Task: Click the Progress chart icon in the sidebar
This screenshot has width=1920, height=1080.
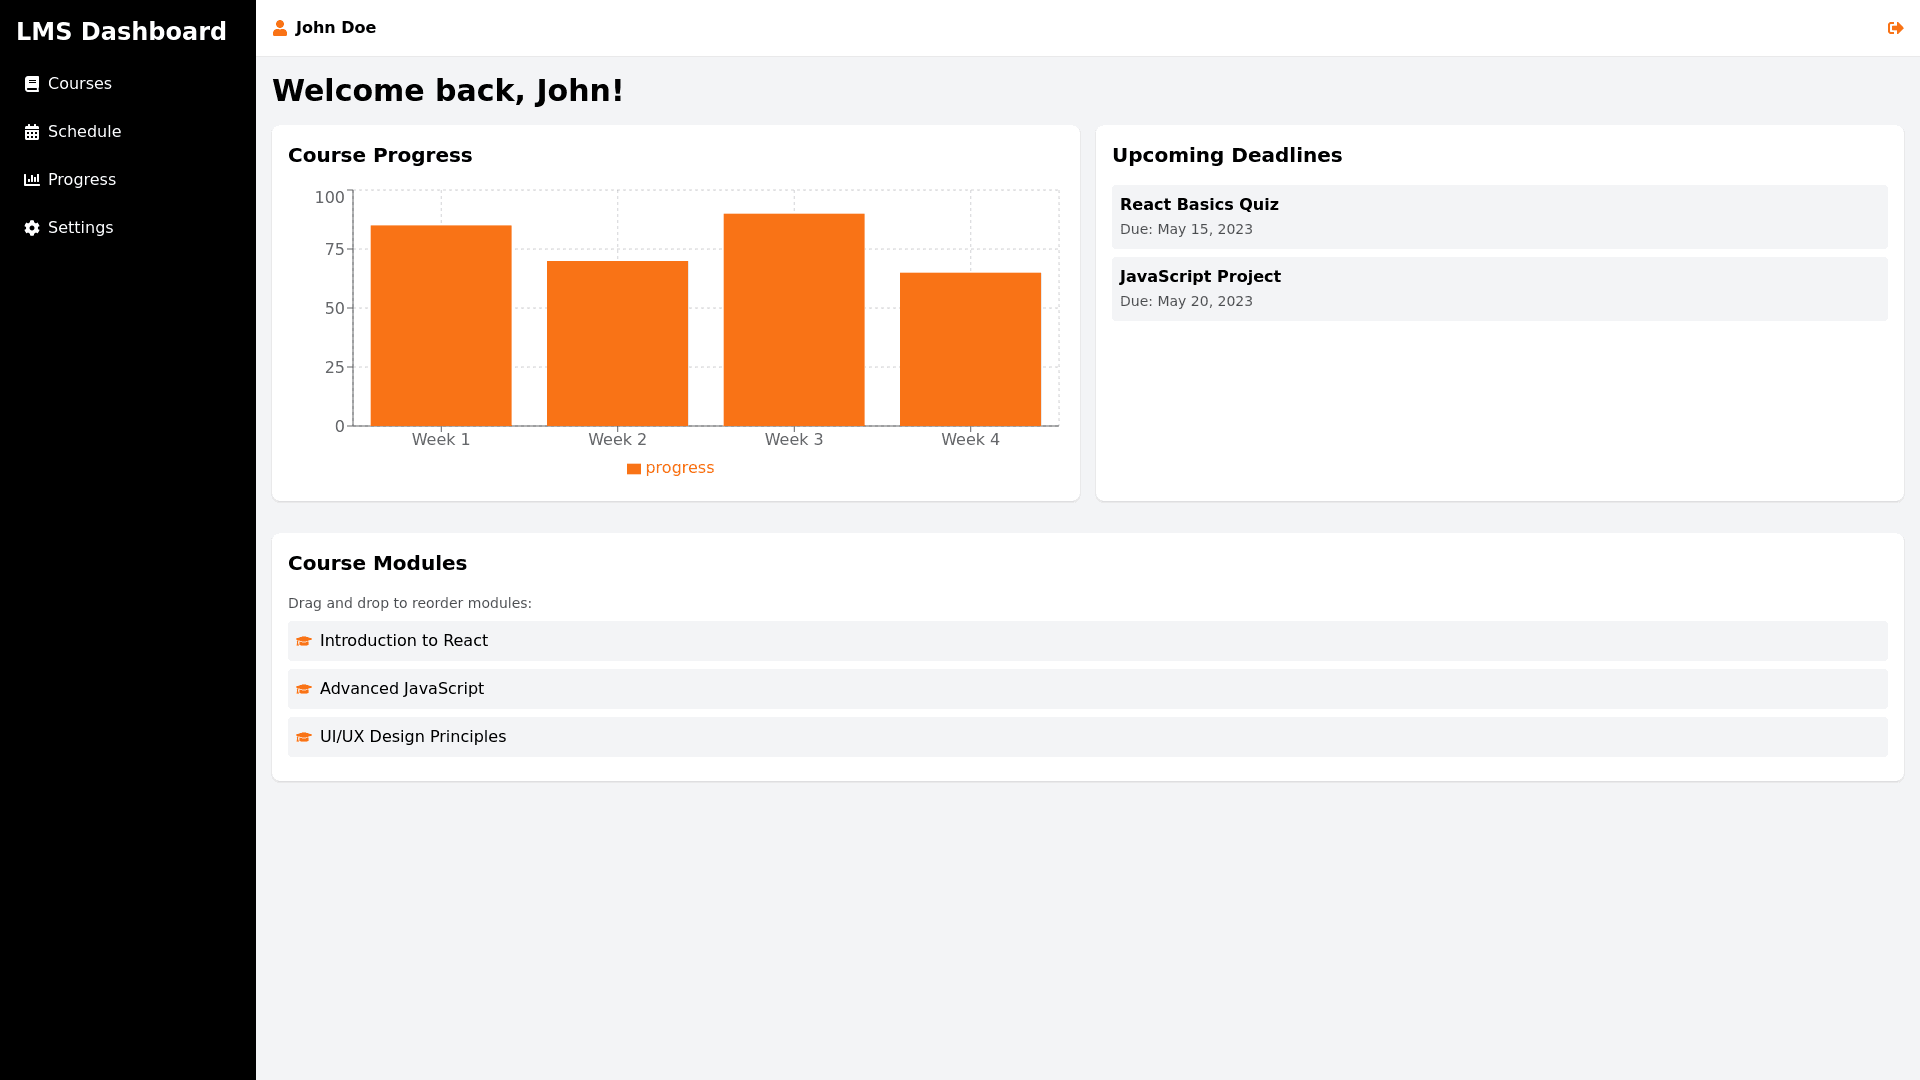Action: (x=32, y=180)
